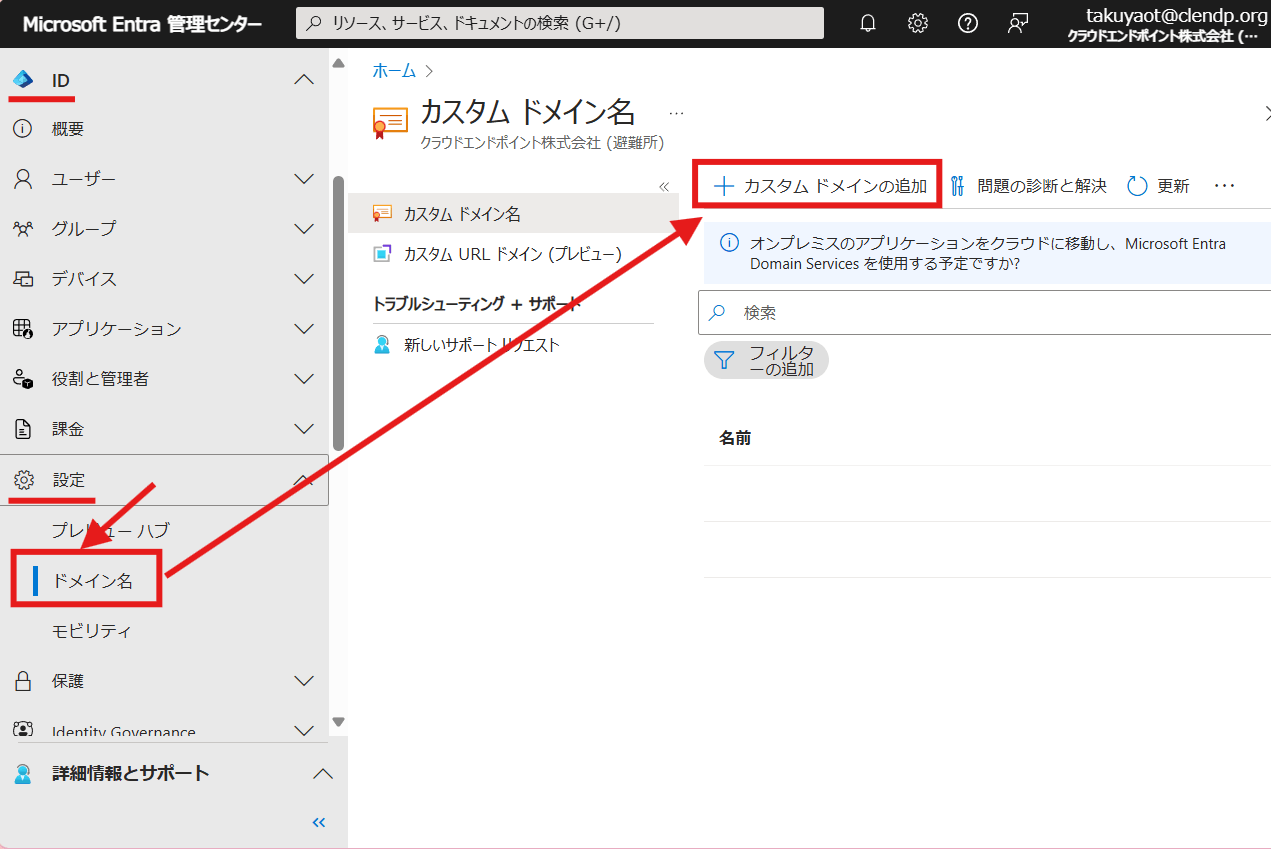Click 更新 refresh button
Screen dimensions: 1271x849
[1158, 186]
